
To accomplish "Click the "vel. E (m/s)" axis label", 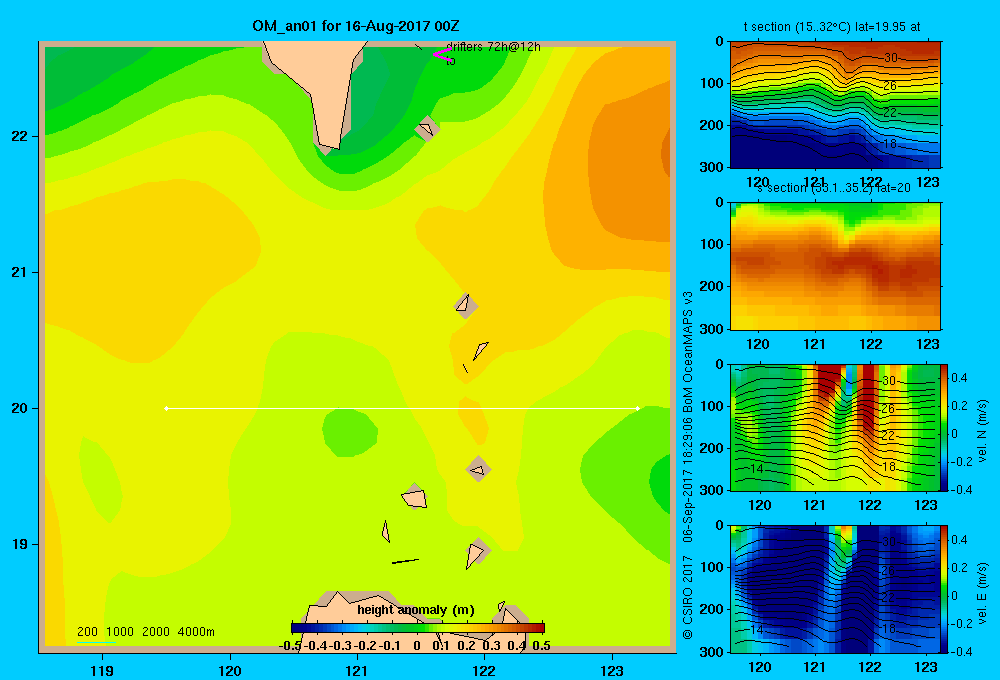I will (x=982, y=592).
